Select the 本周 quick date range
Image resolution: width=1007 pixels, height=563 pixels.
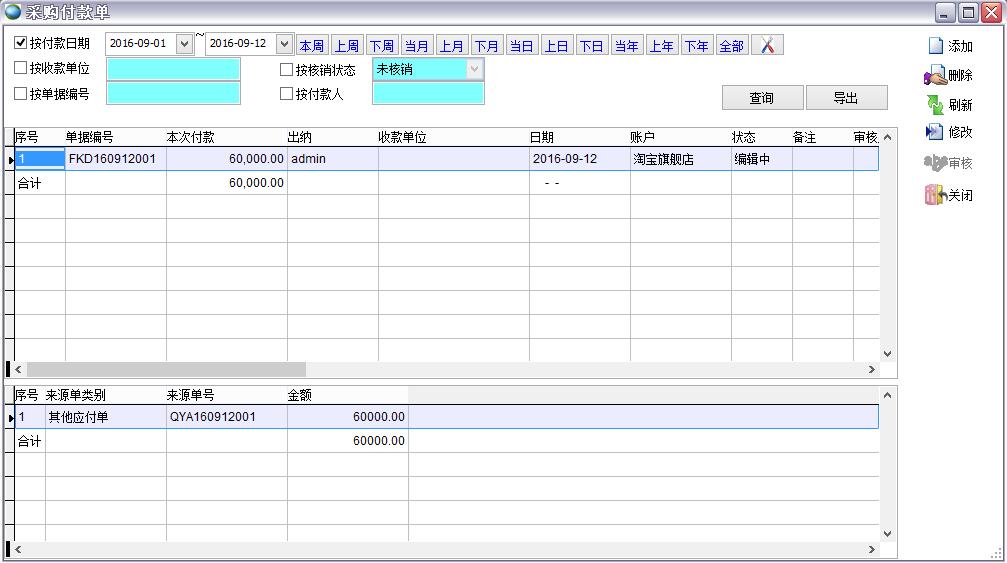312,46
